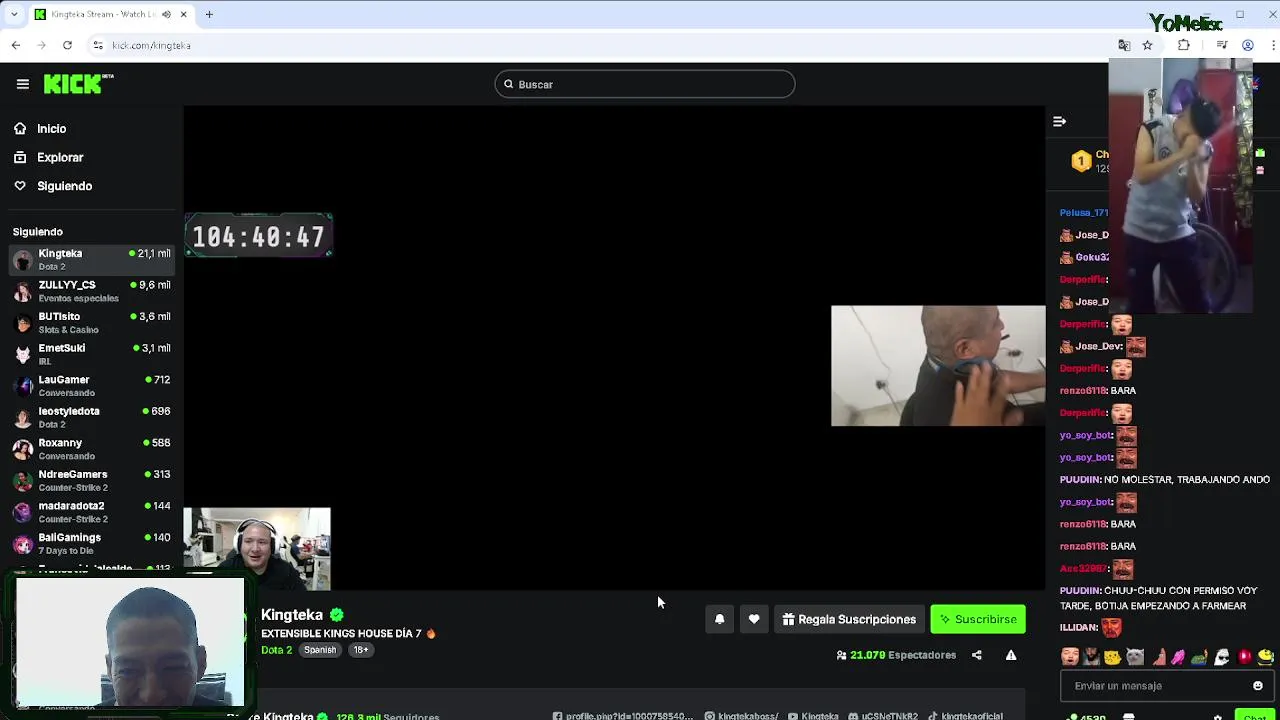Screen dimensions: 1280x720
Task: Bookmark this page with star icon
Action: pos(1148,45)
